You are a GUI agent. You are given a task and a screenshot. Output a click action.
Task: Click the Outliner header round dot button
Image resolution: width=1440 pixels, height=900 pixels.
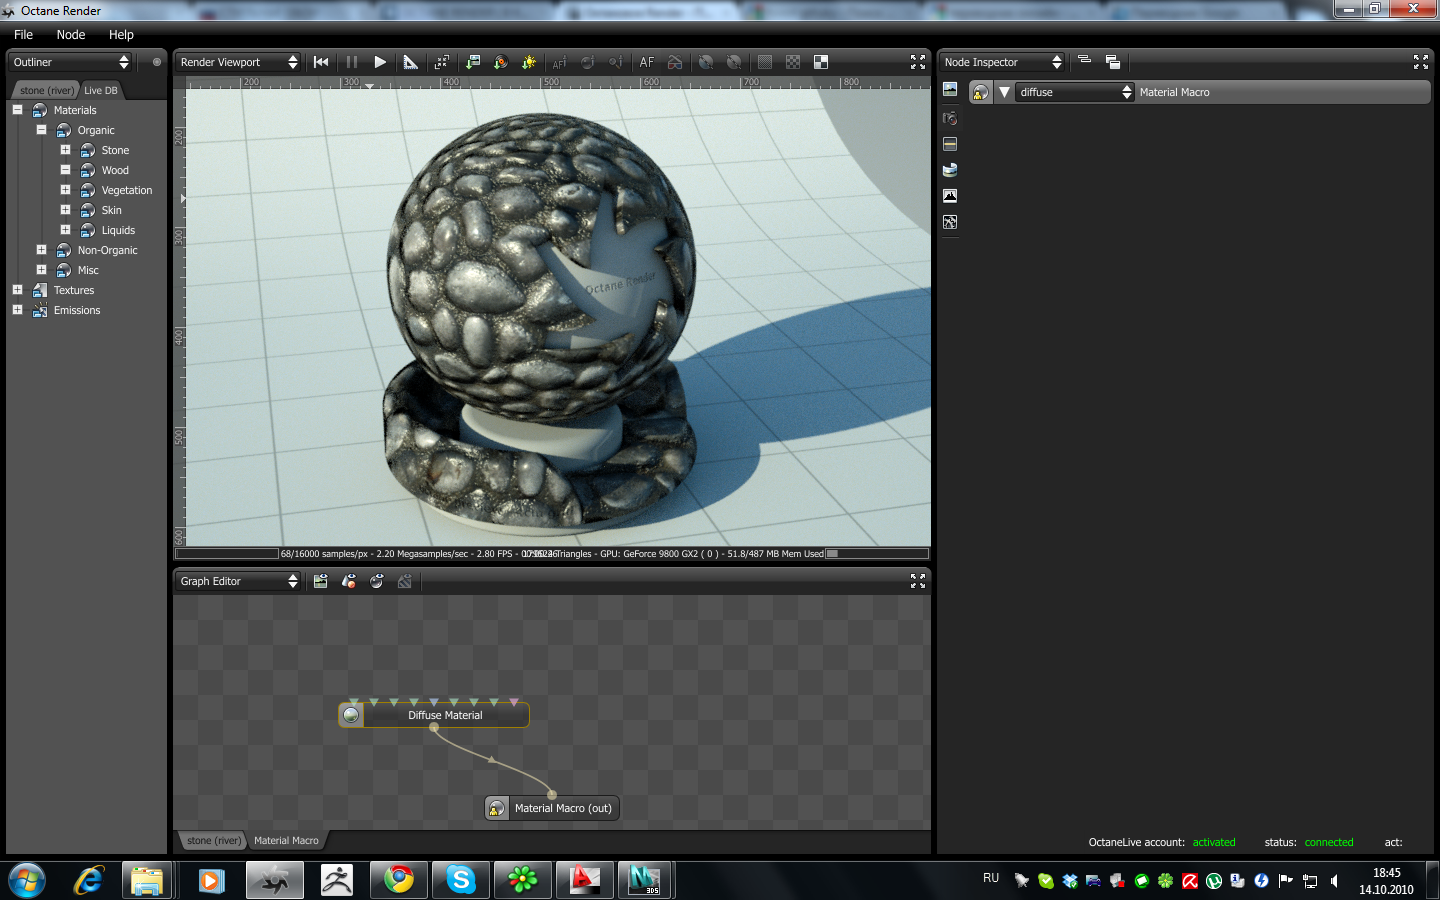[x=156, y=62]
